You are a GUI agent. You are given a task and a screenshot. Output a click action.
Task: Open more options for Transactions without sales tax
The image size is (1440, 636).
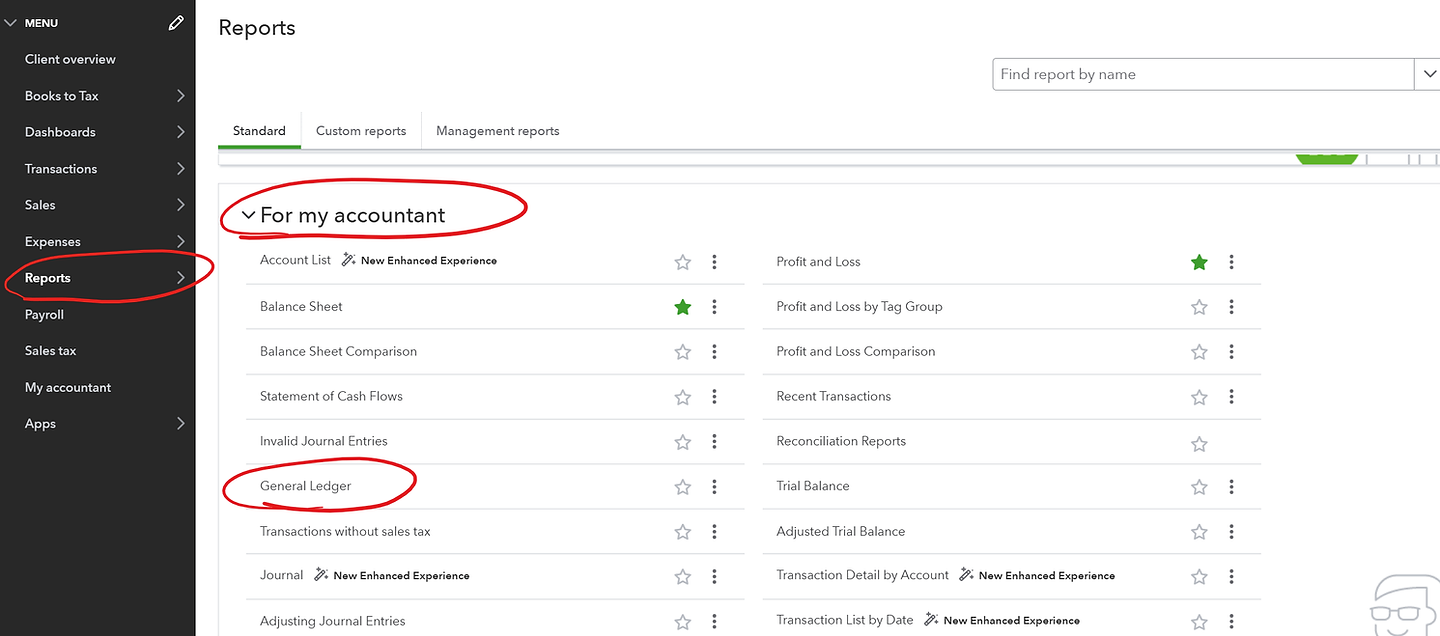(x=714, y=532)
